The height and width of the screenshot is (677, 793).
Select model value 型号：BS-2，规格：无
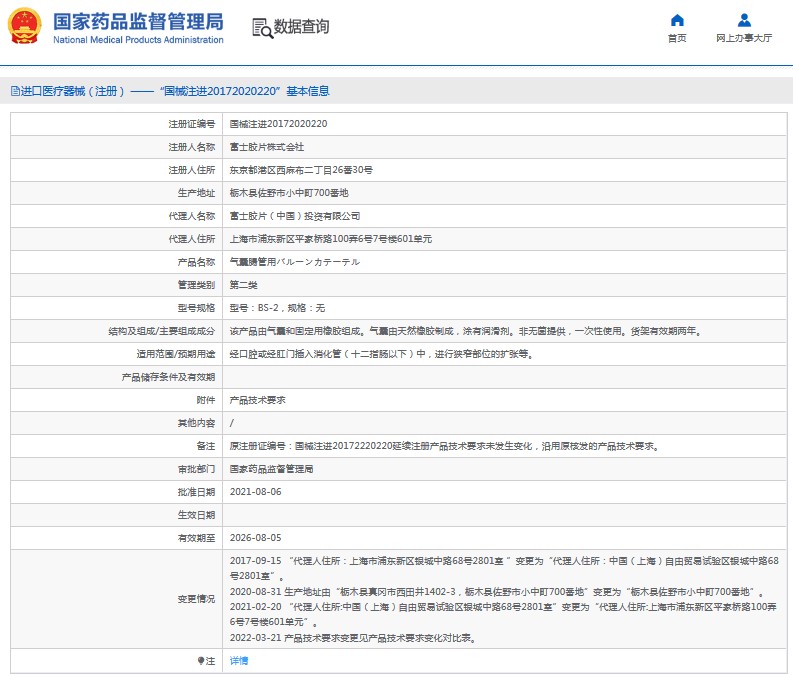(277, 308)
